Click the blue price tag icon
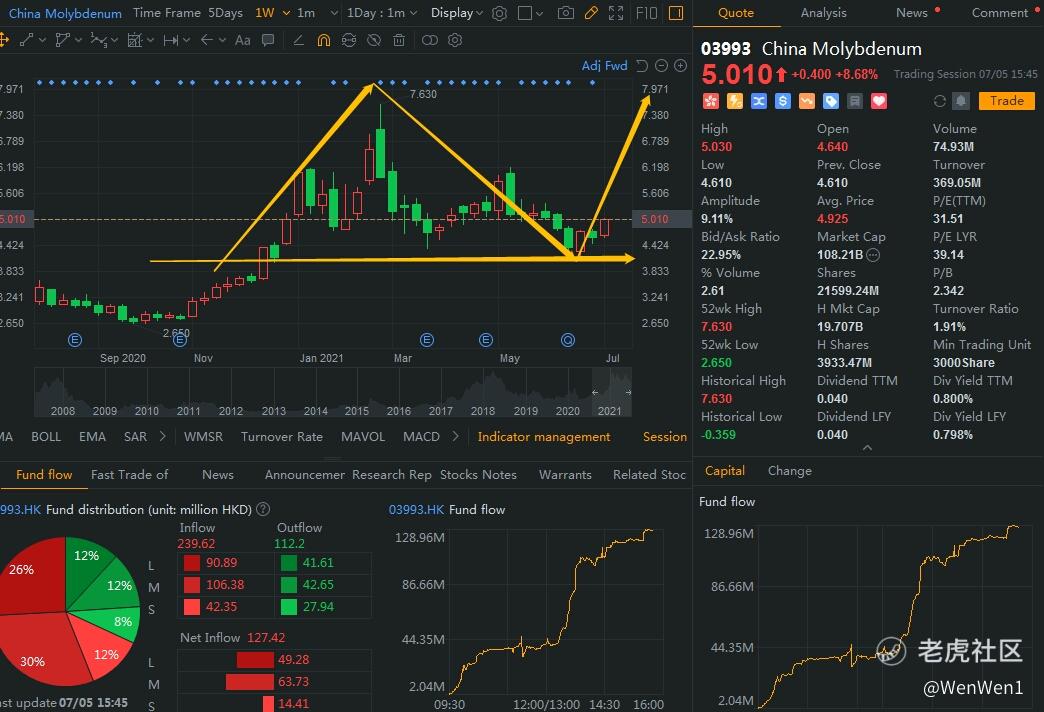The image size is (1044, 712). click(831, 101)
